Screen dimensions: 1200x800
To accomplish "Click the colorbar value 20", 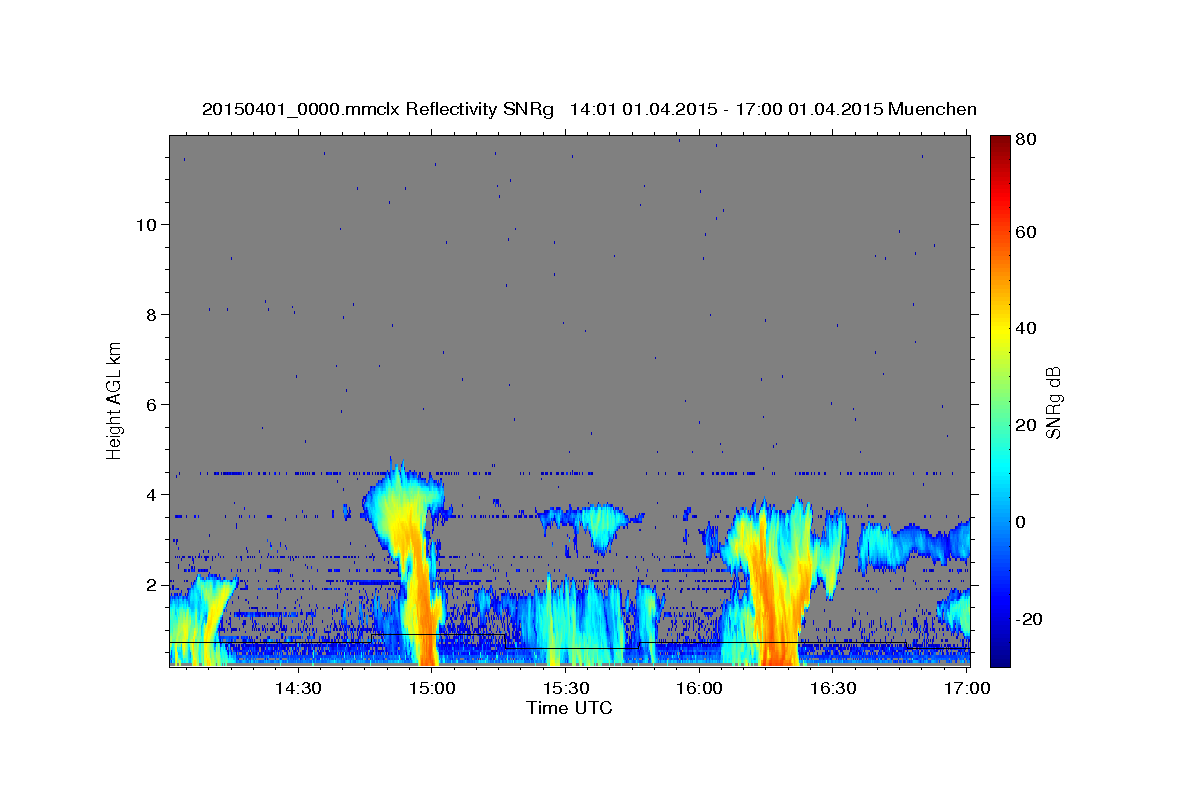I will pyautogui.click(x=1025, y=425).
